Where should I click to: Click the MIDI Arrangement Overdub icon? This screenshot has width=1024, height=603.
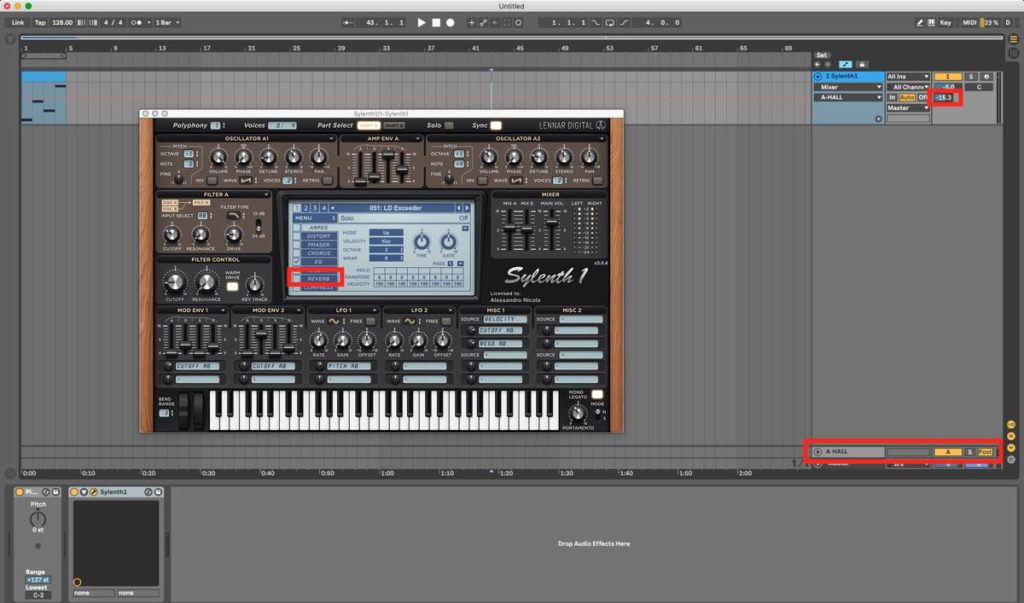coord(472,22)
